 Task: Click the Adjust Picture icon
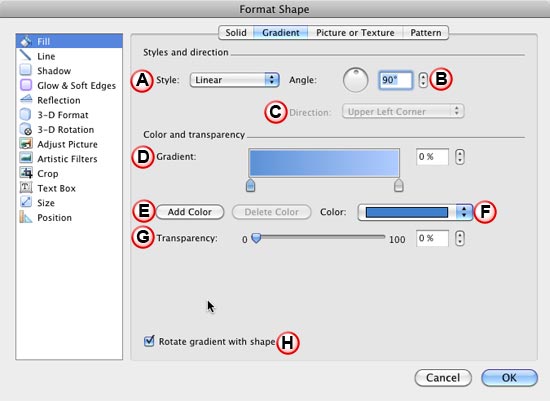point(26,144)
